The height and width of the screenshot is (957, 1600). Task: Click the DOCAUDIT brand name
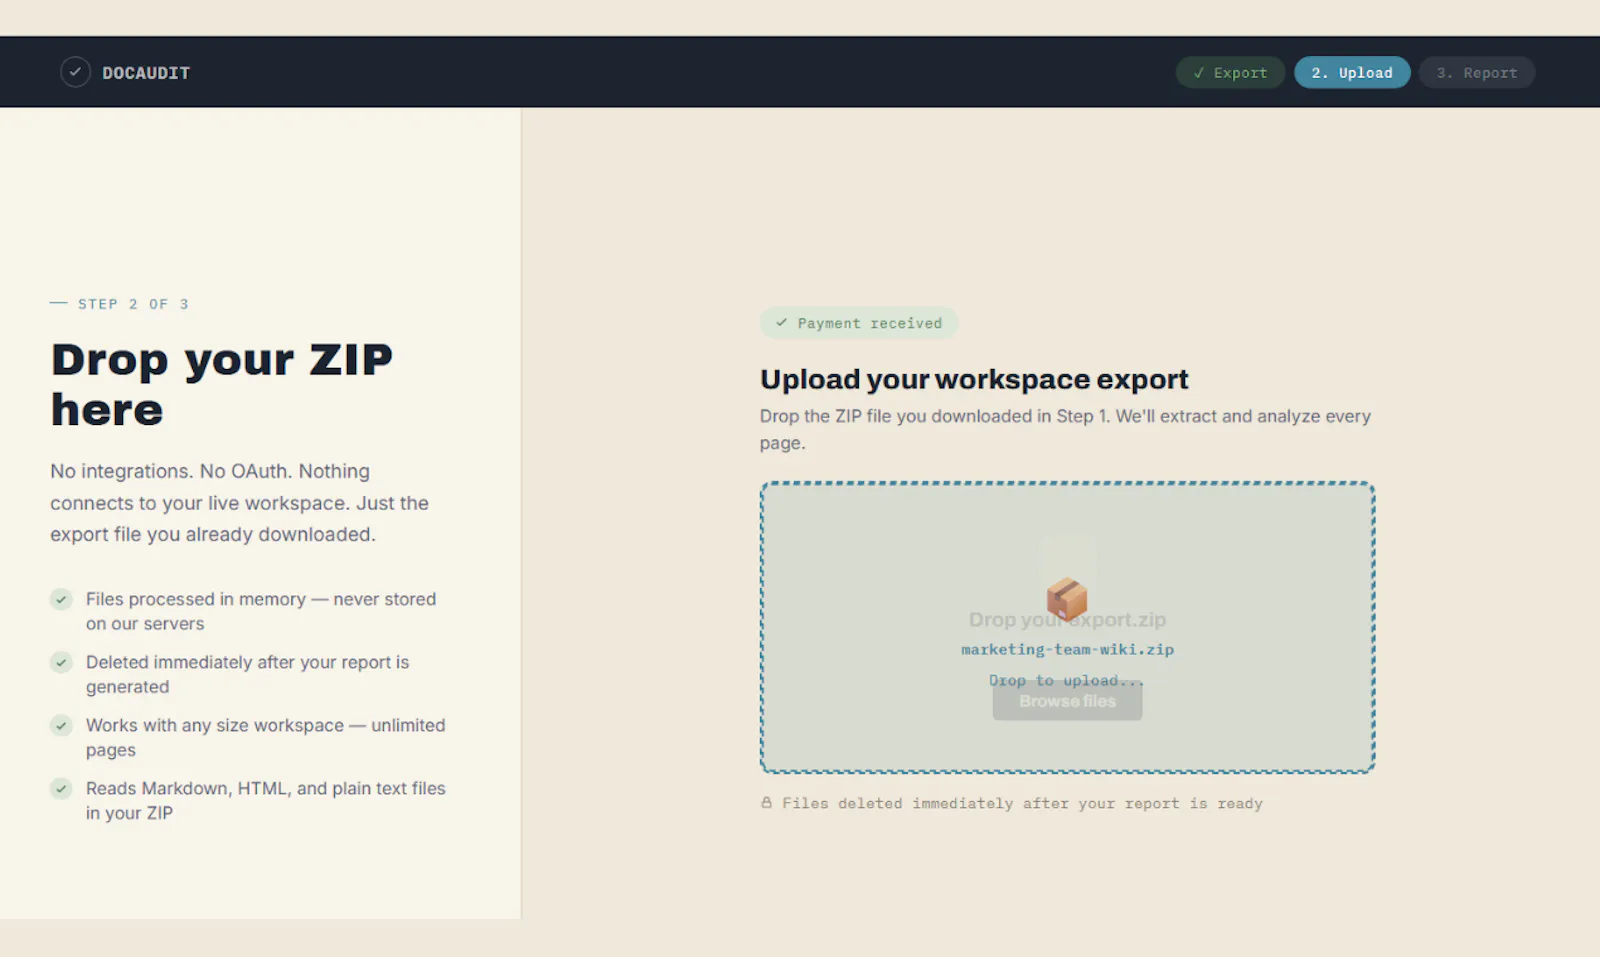(146, 73)
